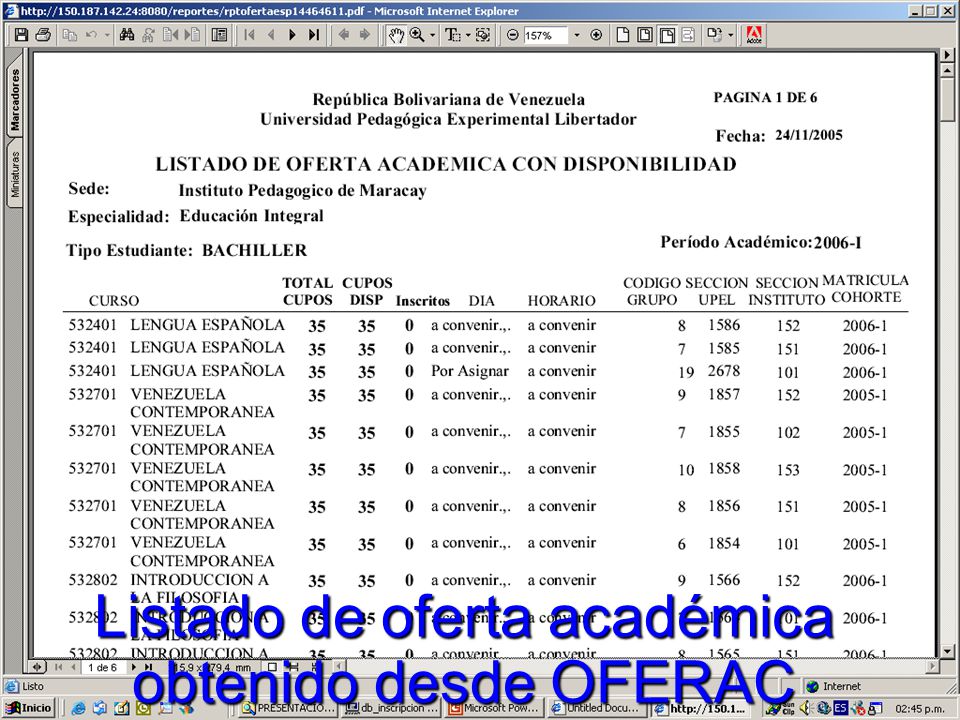Save a copy of the PDF
This screenshot has width=960, height=720.
21,35
